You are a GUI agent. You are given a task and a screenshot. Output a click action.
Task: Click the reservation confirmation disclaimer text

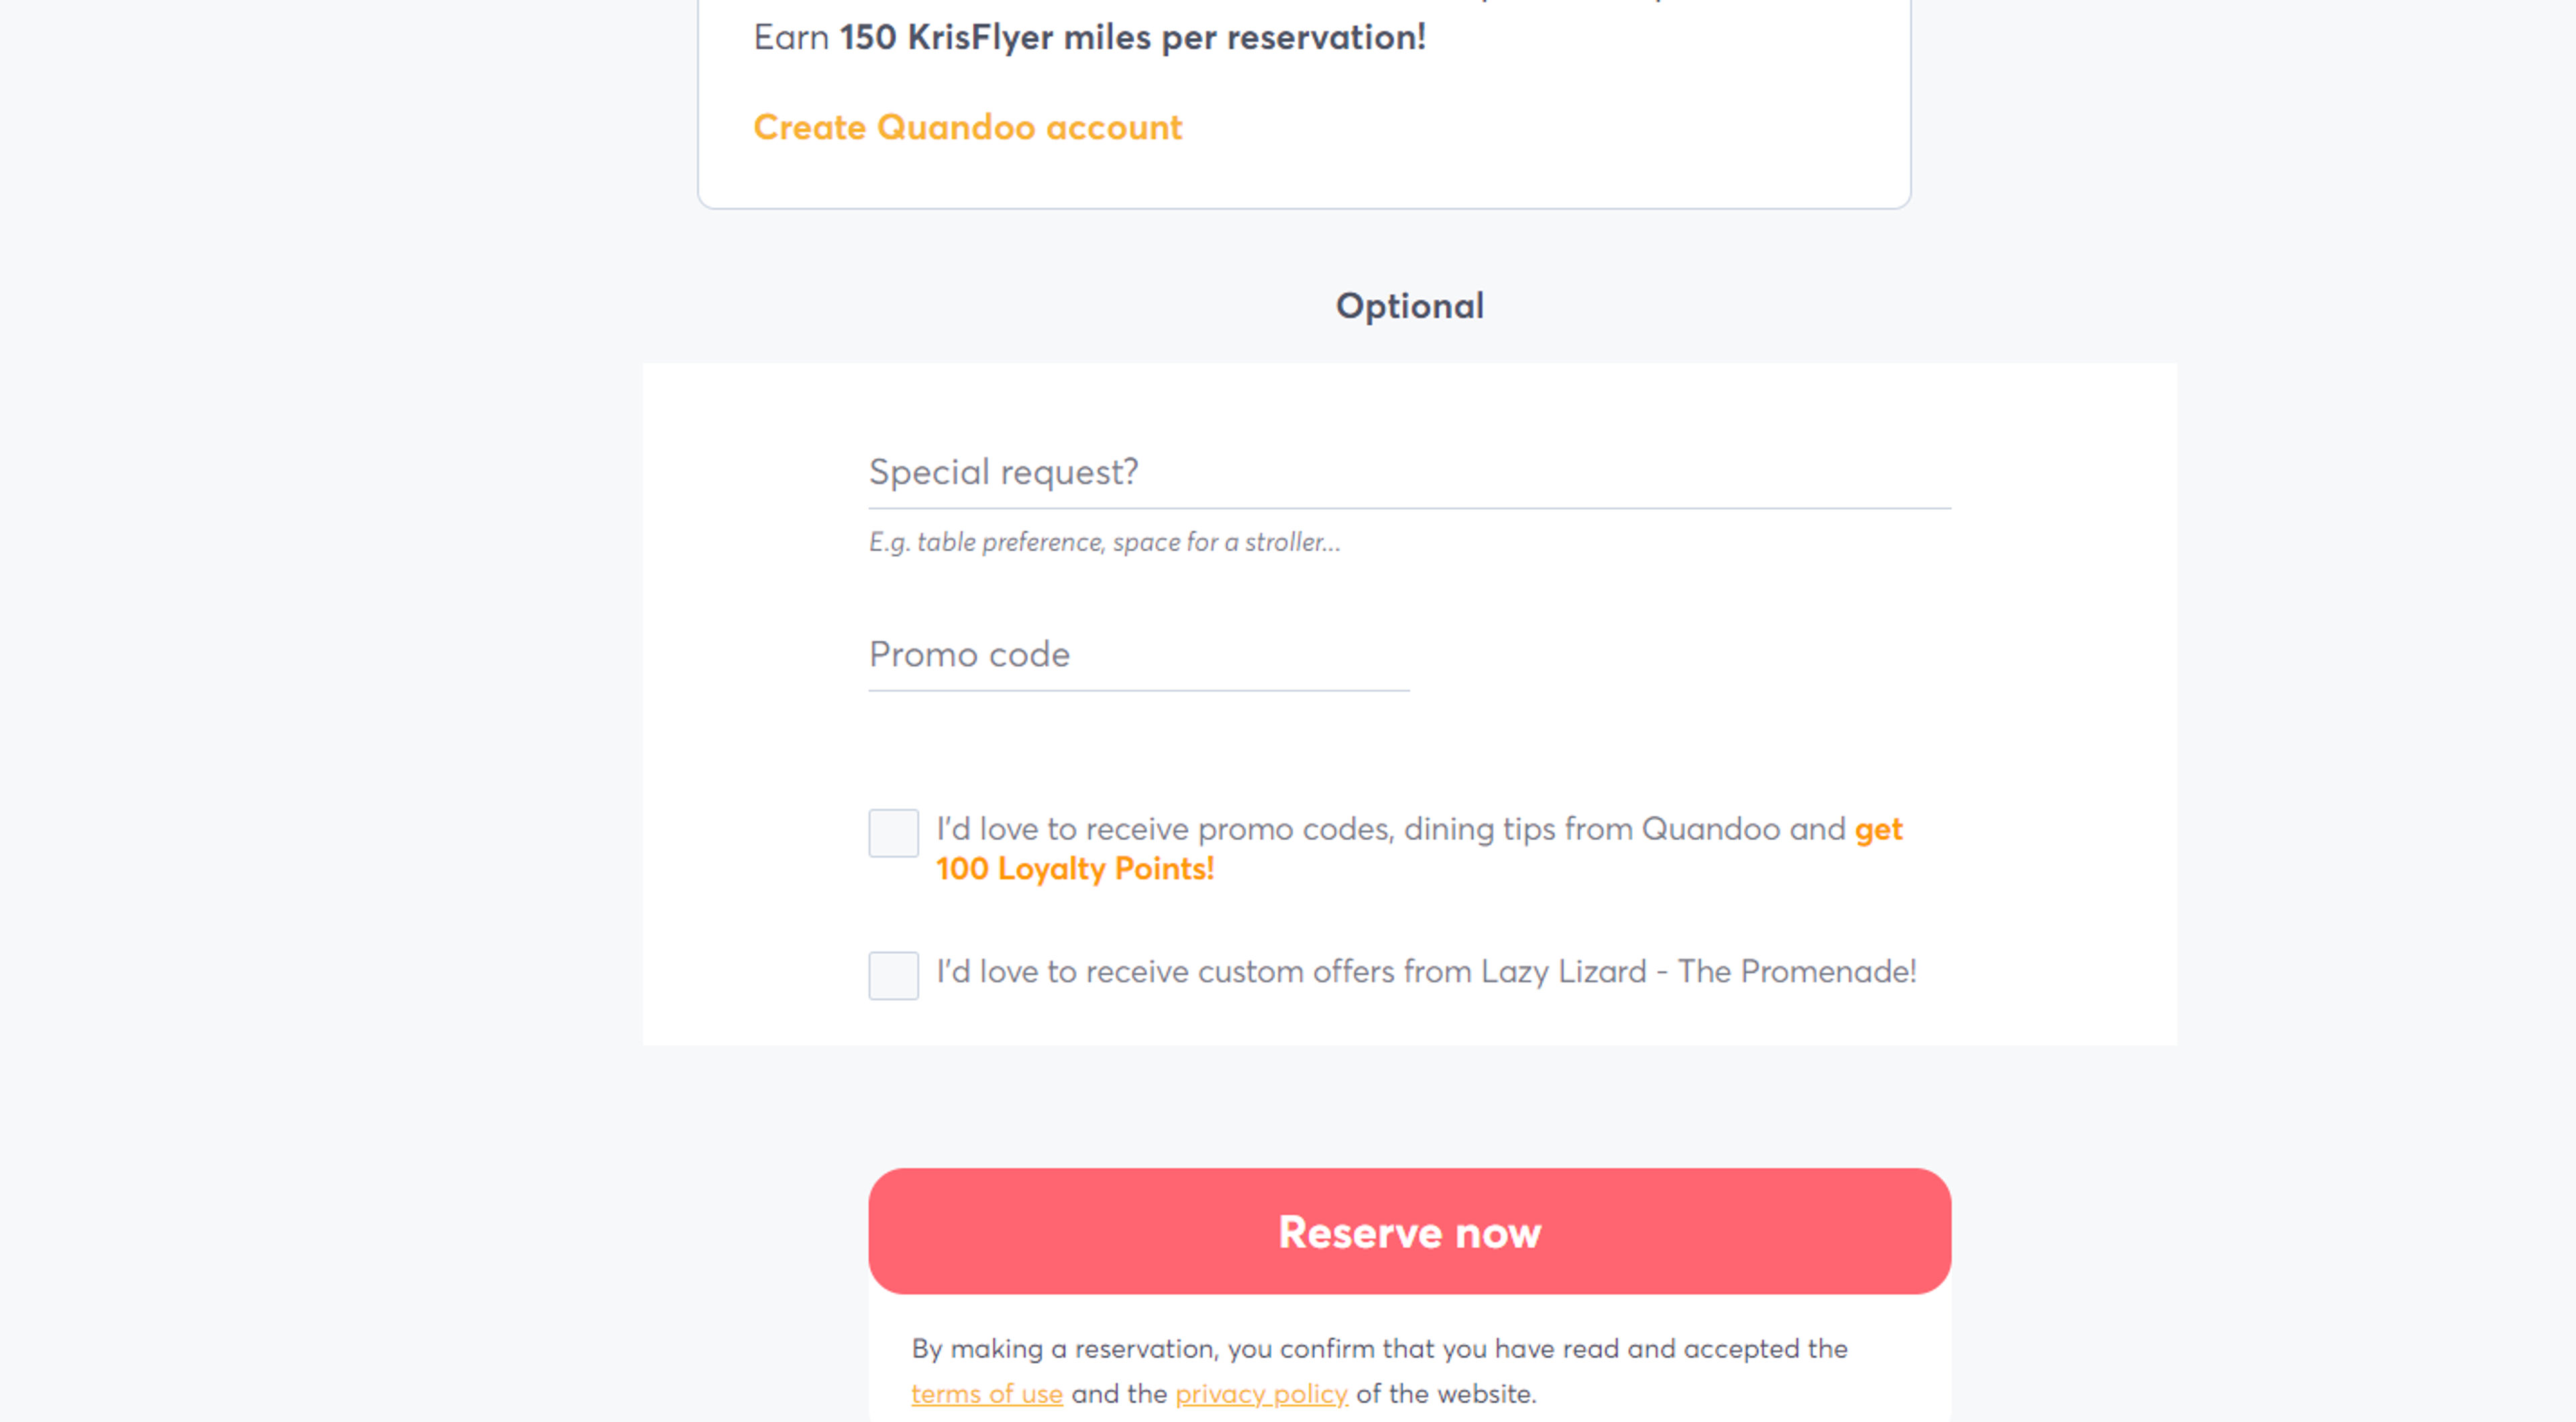[1380, 1348]
